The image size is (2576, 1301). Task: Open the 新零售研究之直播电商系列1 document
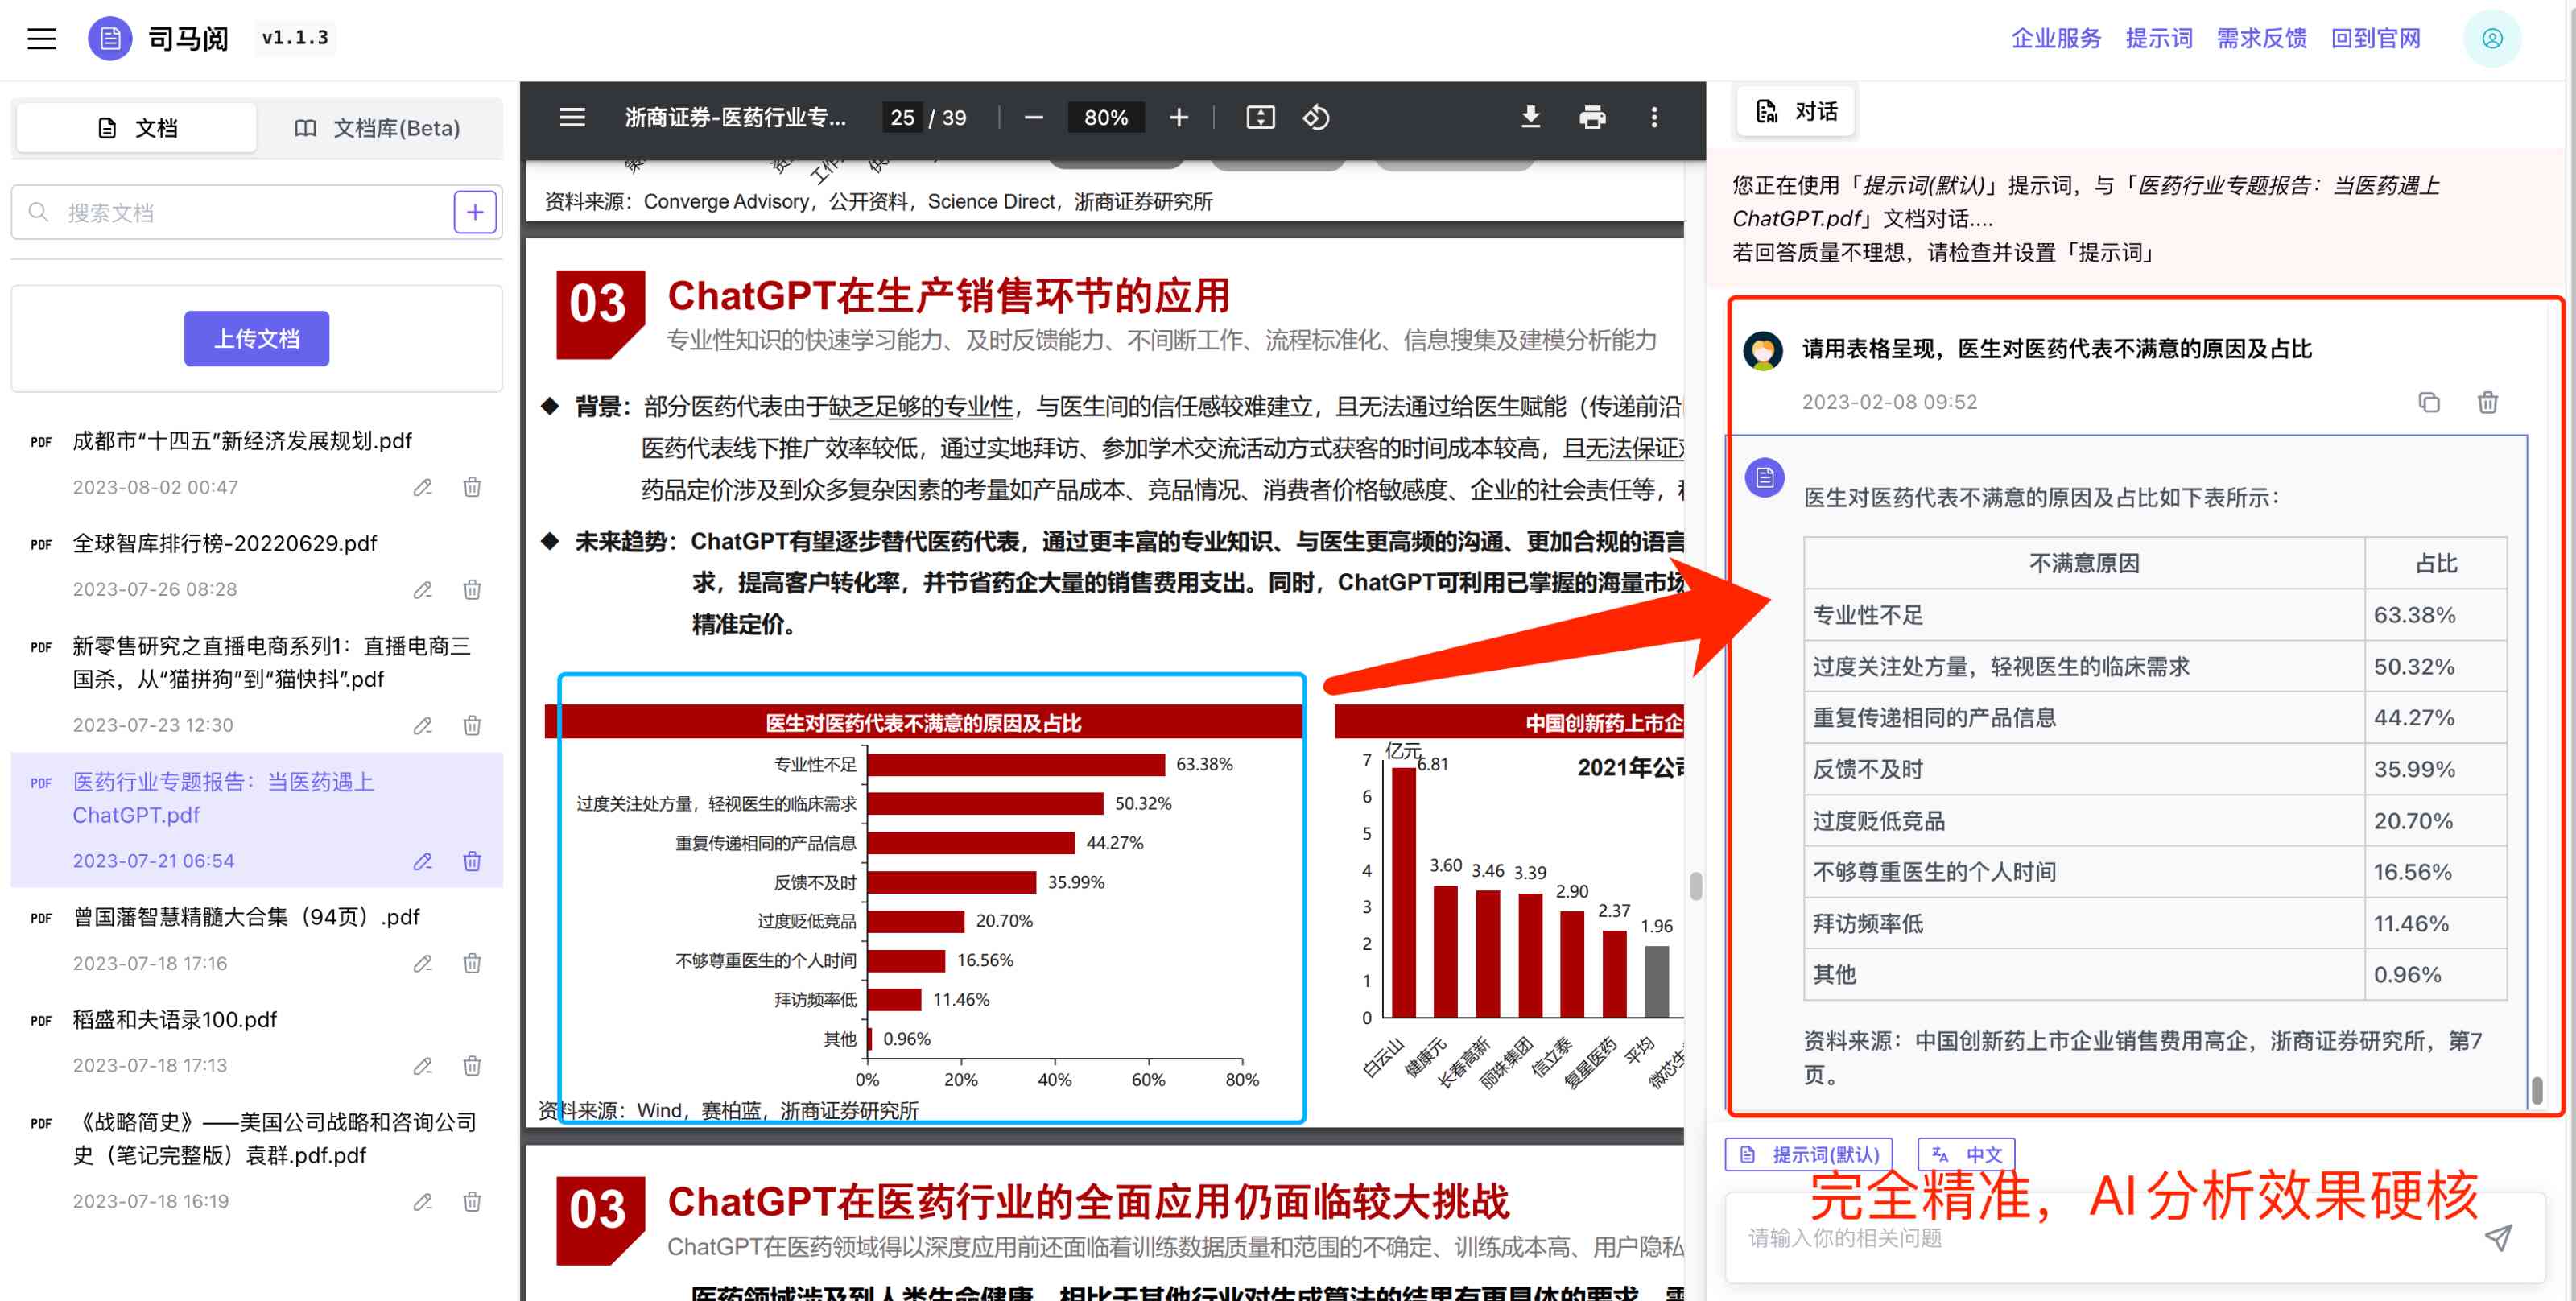(x=272, y=663)
